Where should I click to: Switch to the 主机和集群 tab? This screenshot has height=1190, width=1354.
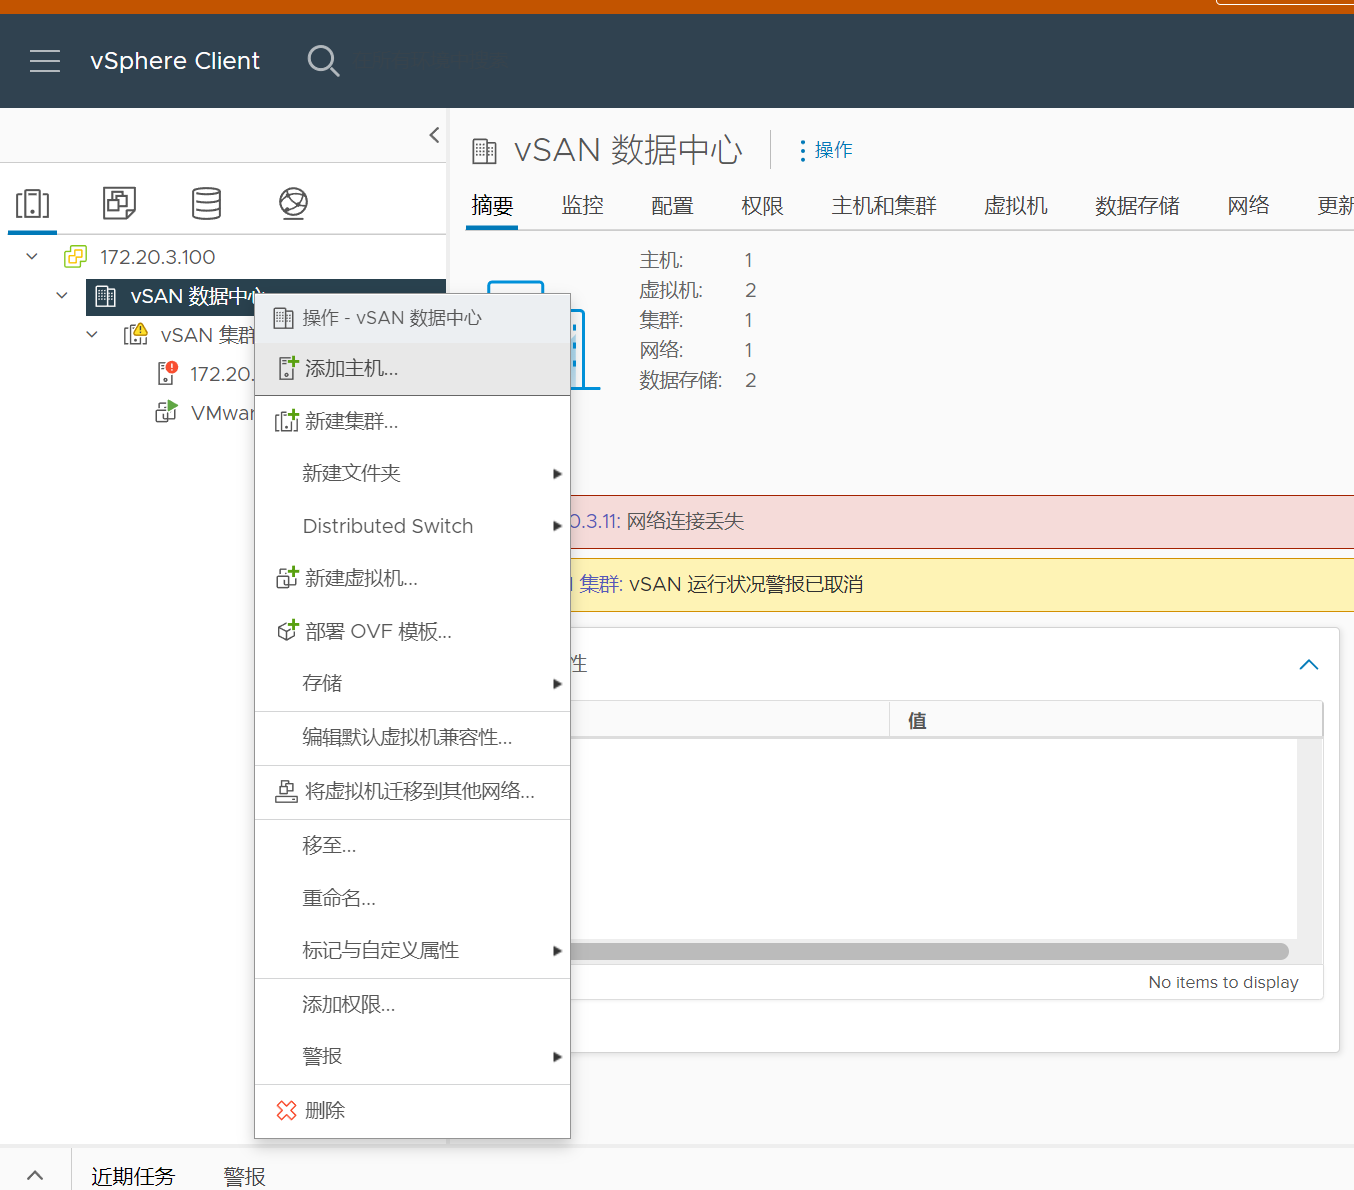[x=884, y=206]
